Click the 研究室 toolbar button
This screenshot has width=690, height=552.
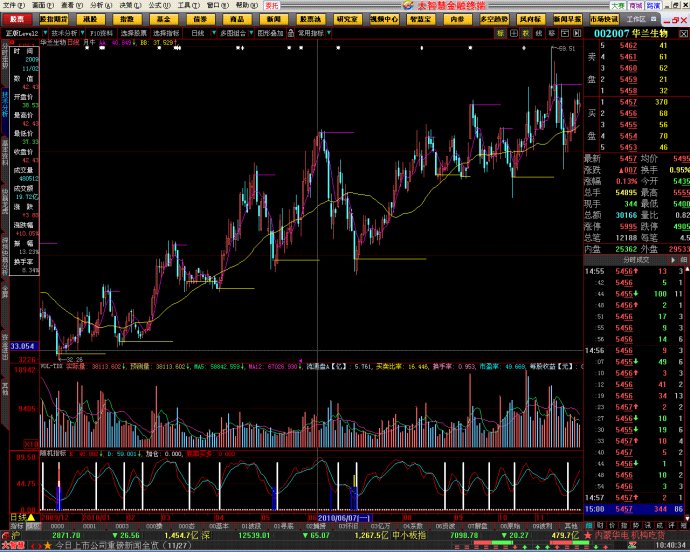tap(347, 19)
